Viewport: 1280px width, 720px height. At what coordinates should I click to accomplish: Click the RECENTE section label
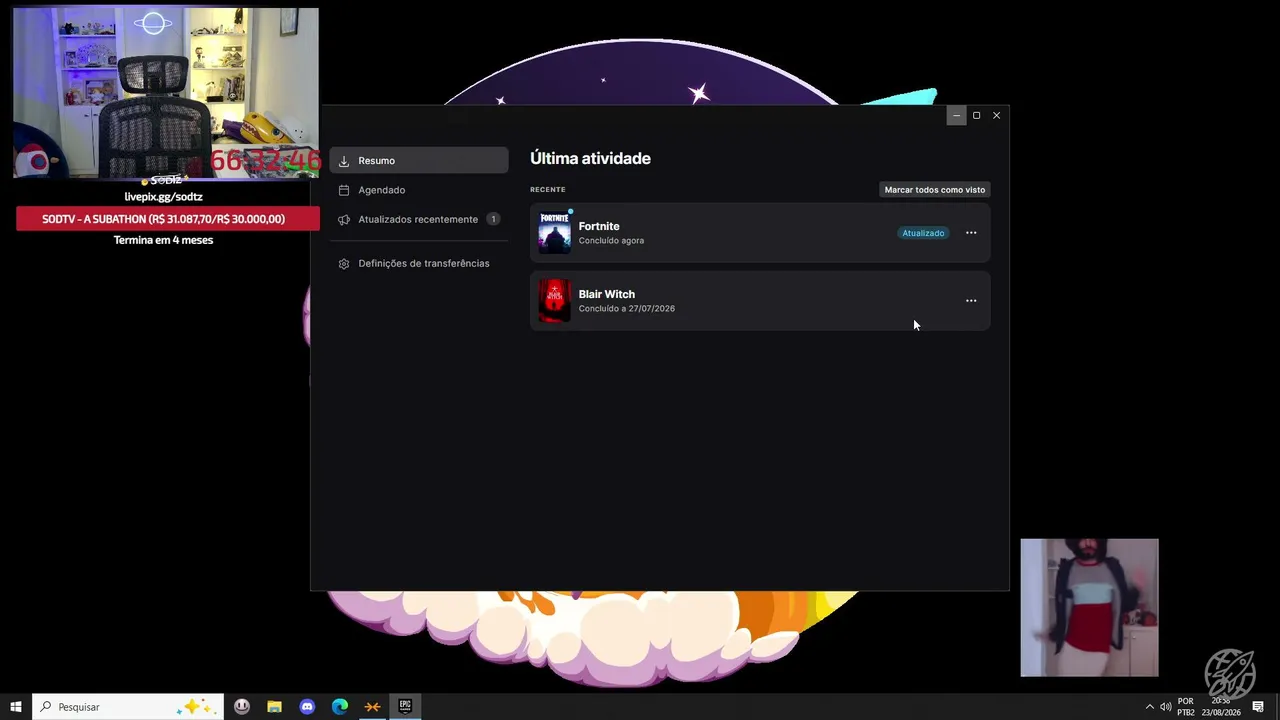click(x=548, y=190)
